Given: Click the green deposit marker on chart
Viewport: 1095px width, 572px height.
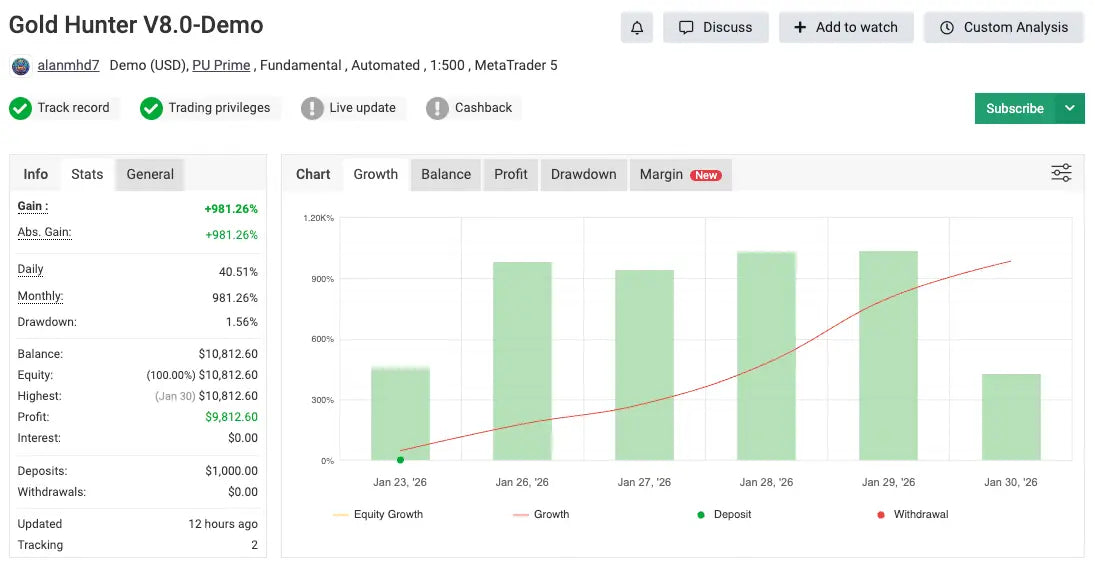Looking at the screenshot, I should (x=400, y=460).
